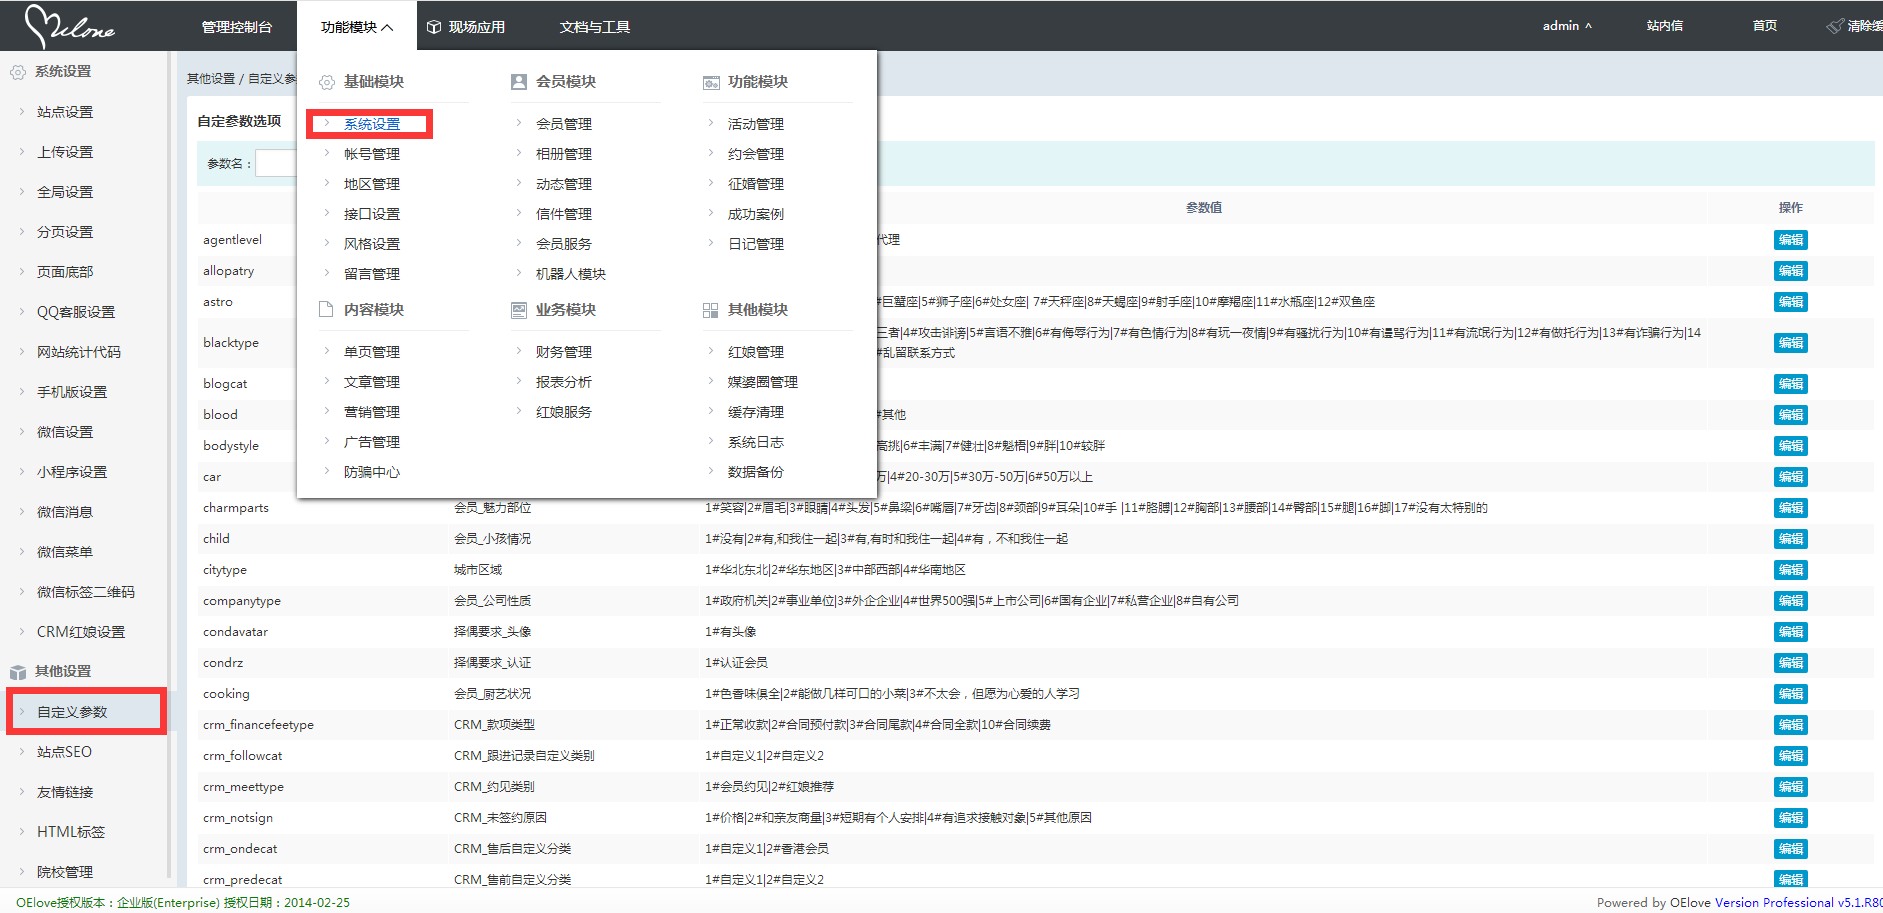Click the 内容模块 document icon
Screen dimensions: 1883x913
[x=326, y=310]
